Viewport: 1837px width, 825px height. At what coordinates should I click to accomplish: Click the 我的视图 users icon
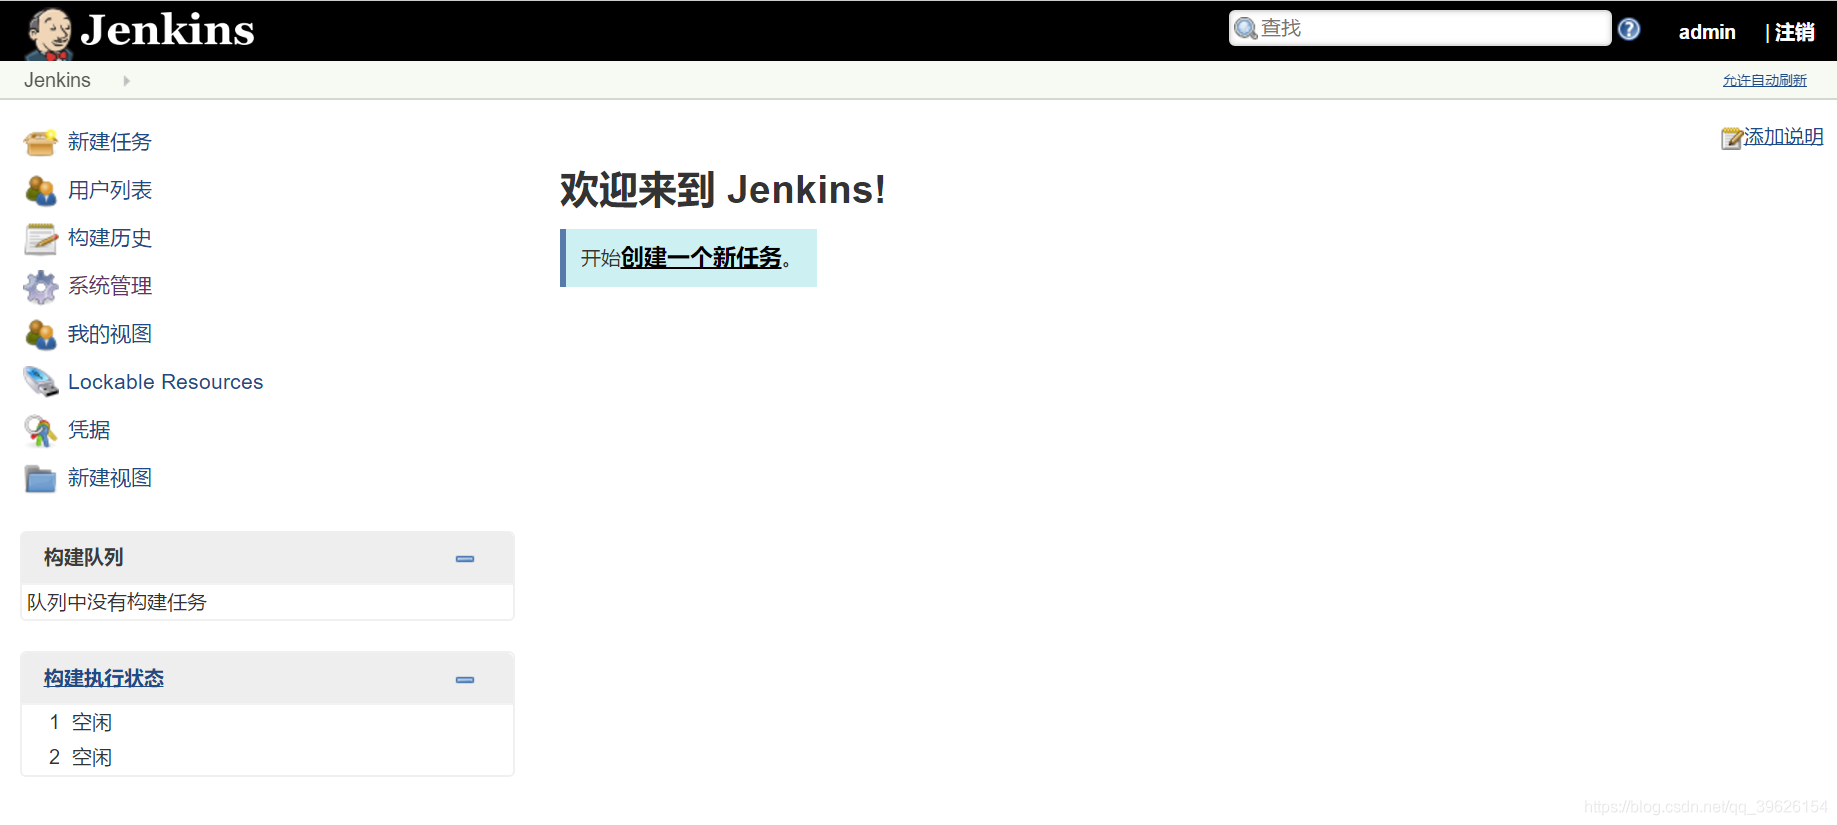coord(41,334)
